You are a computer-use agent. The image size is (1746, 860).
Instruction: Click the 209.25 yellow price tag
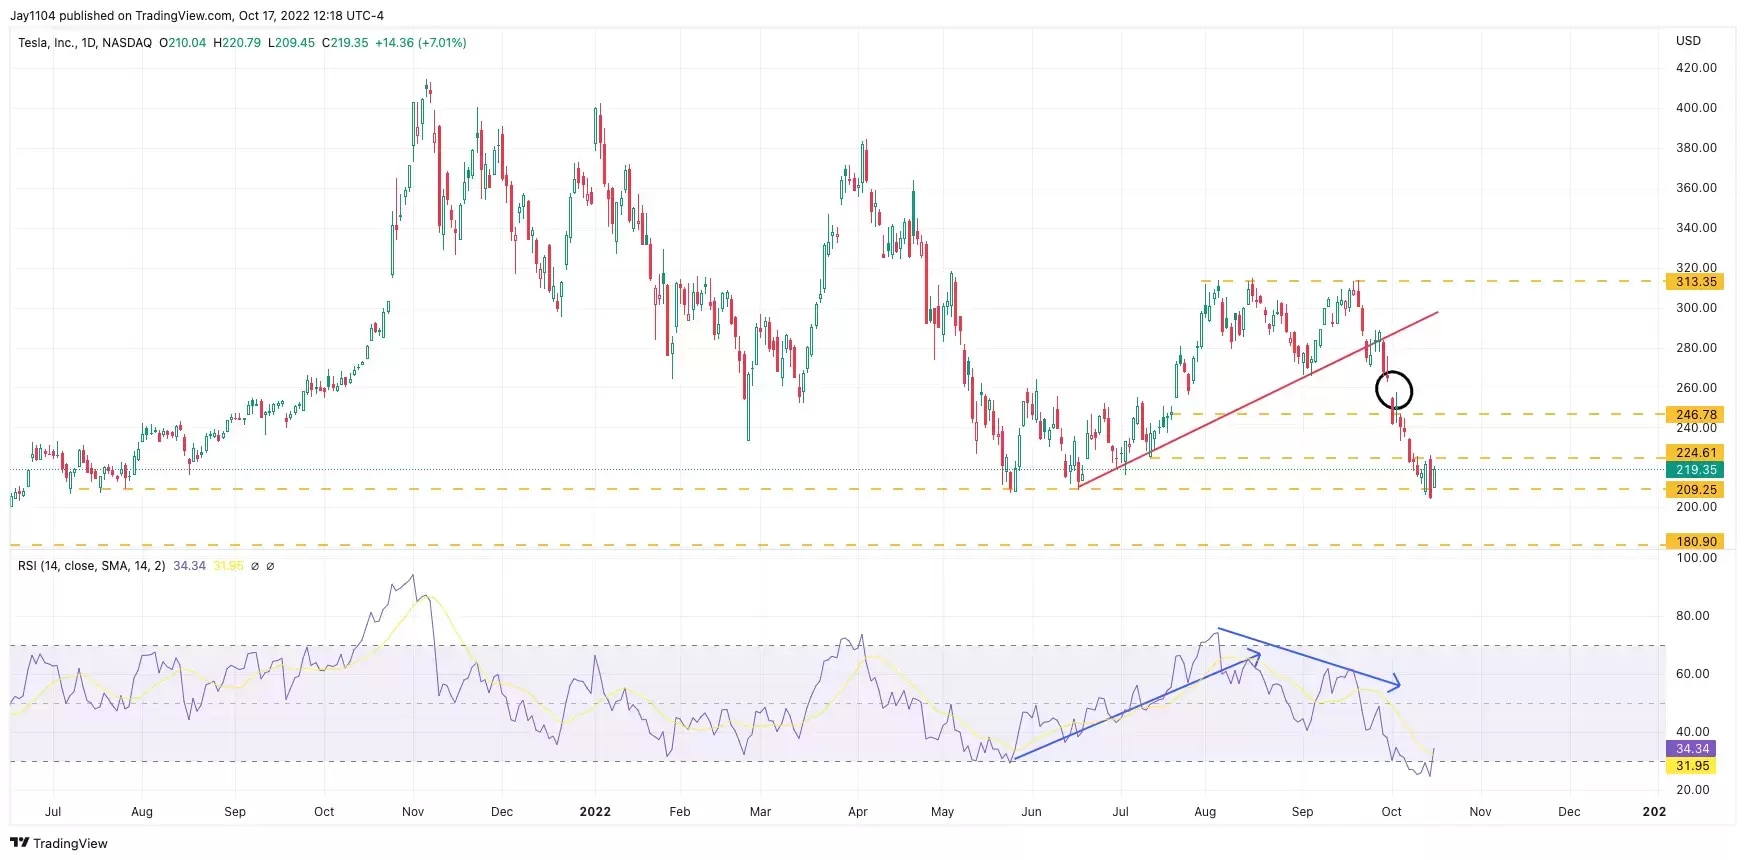(x=1695, y=490)
